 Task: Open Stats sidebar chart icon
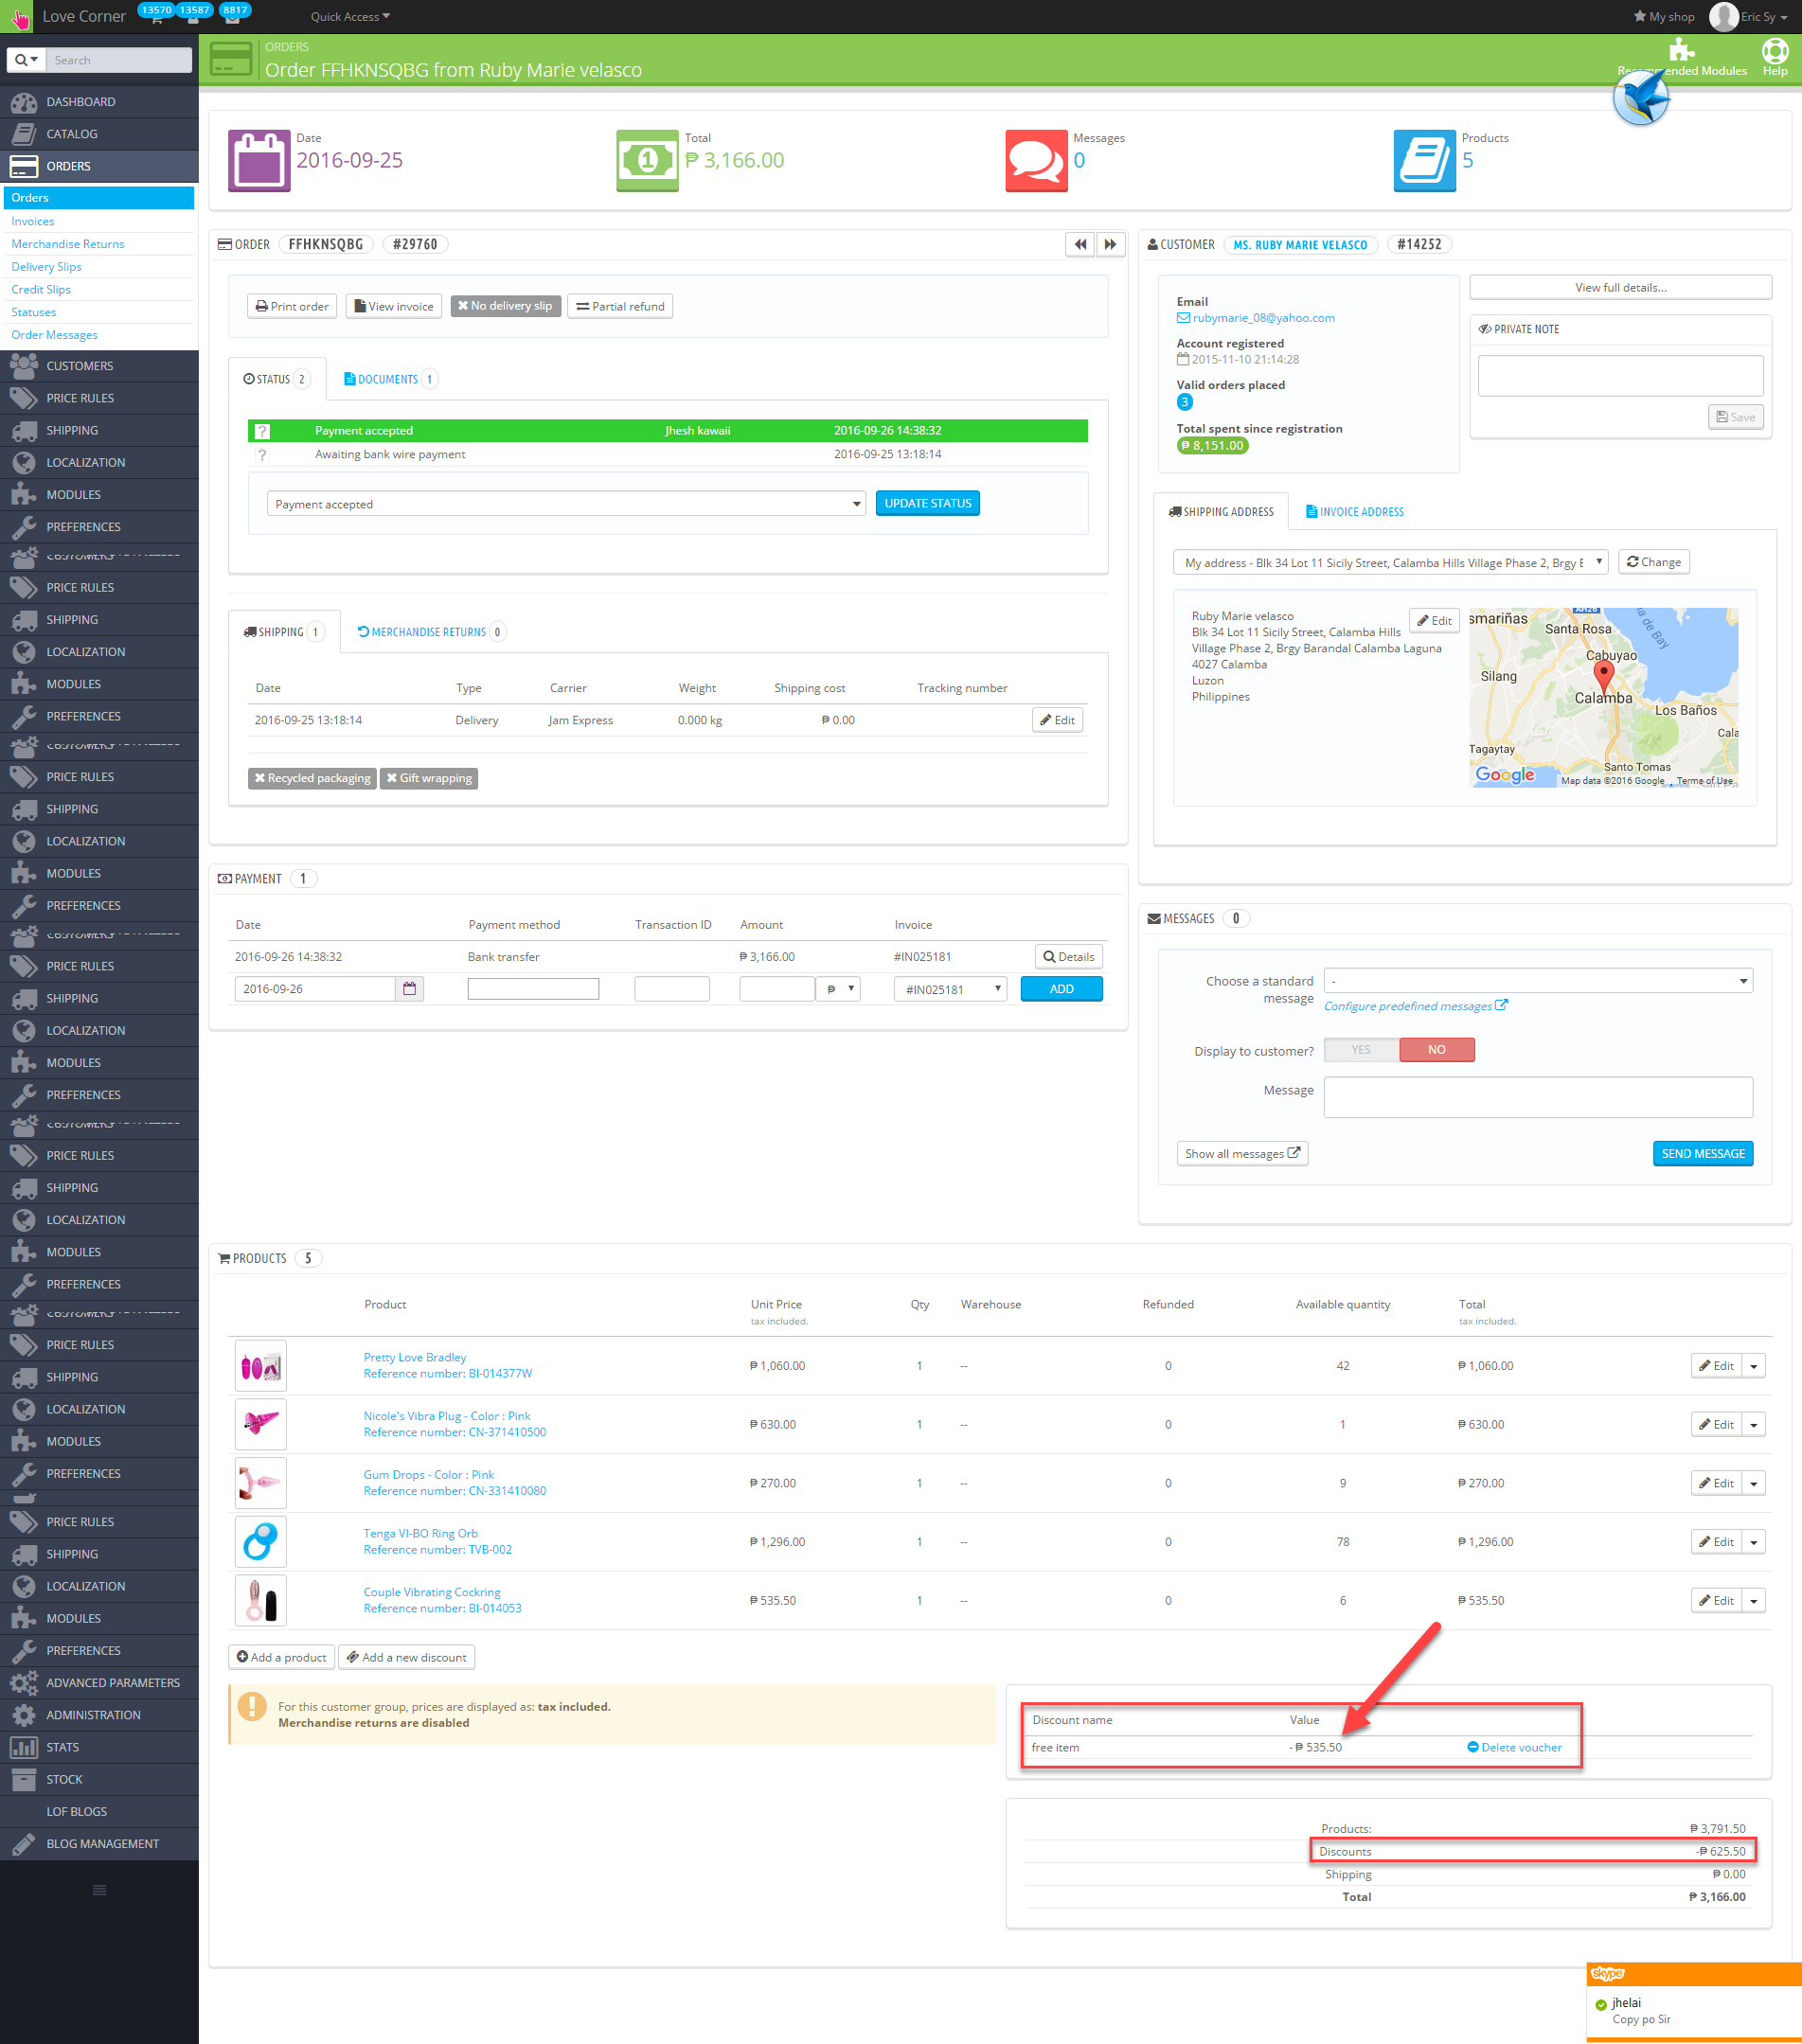24,1747
